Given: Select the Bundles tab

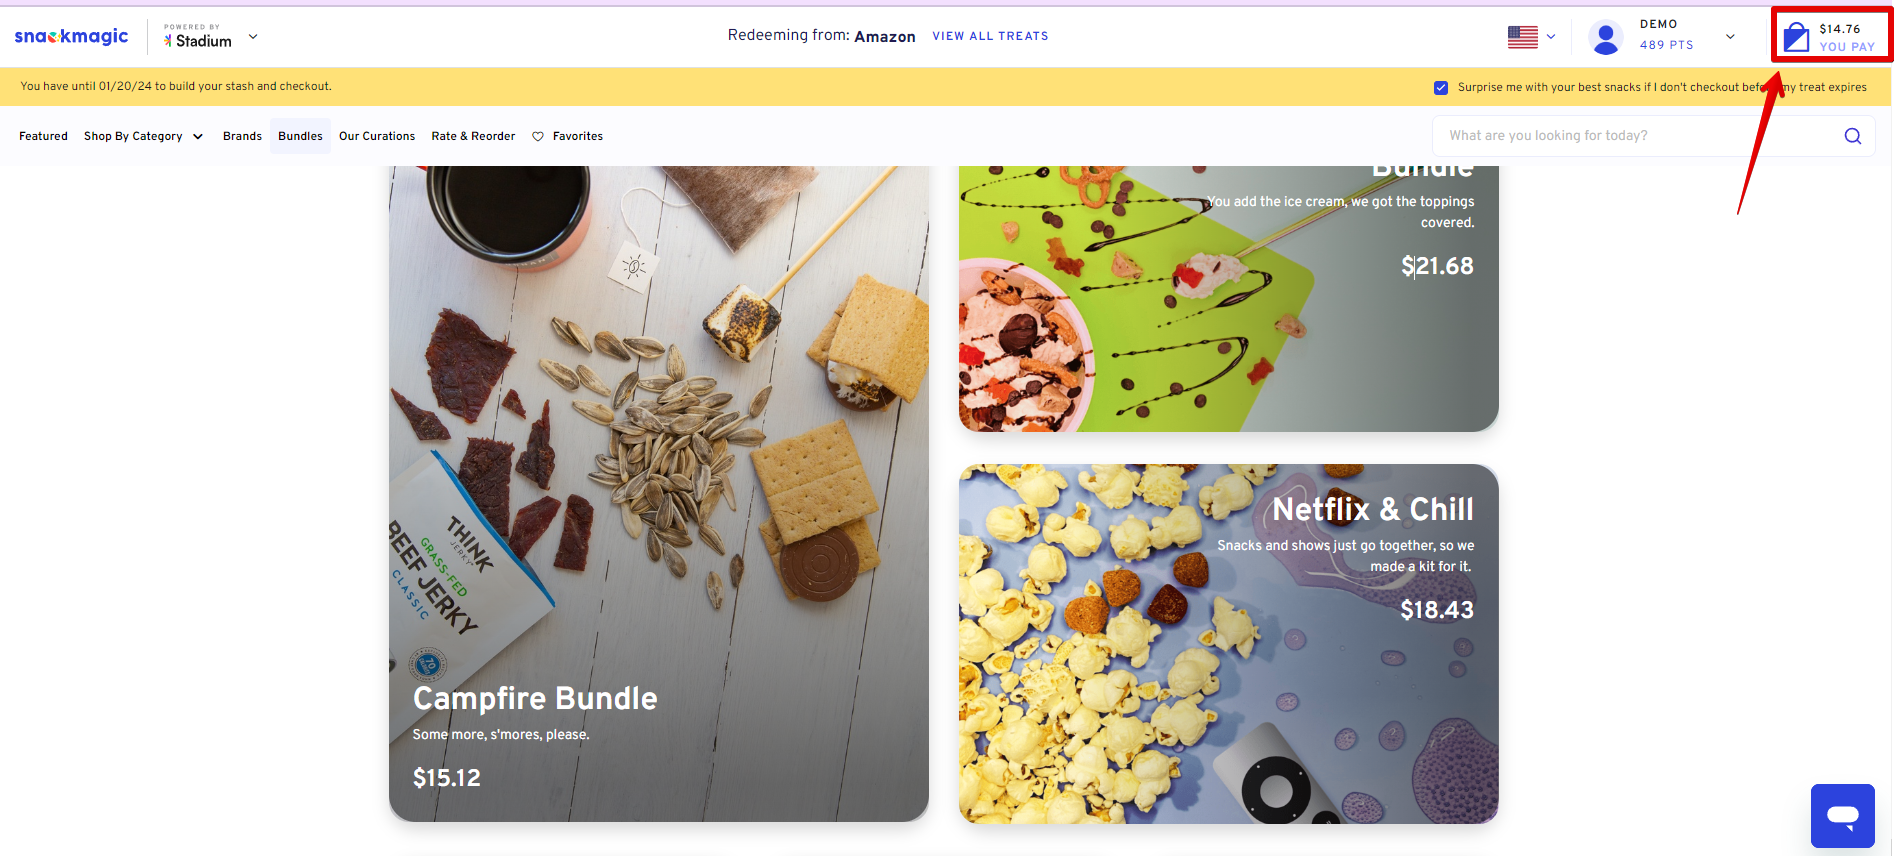Looking at the screenshot, I should (300, 136).
